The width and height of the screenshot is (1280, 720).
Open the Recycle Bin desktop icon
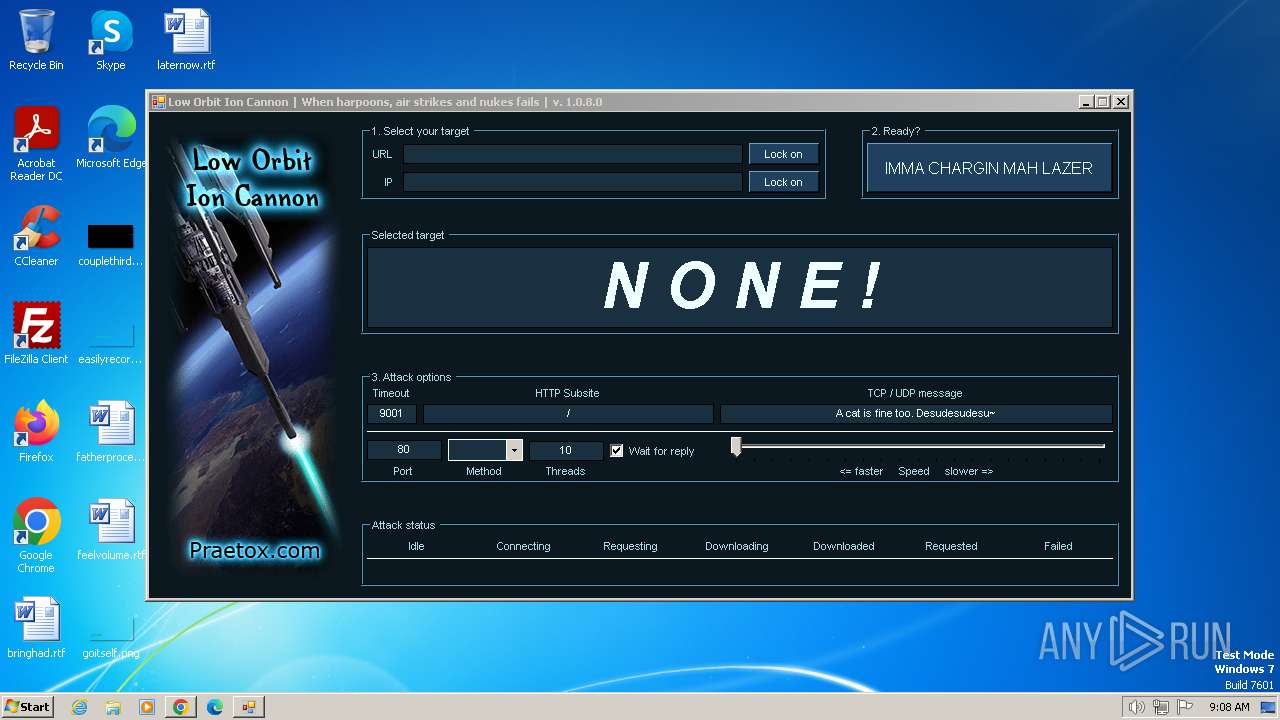click(x=36, y=40)
